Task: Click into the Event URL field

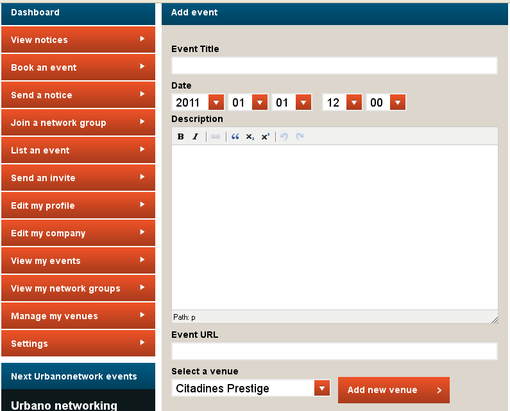Action: (334, 351)
